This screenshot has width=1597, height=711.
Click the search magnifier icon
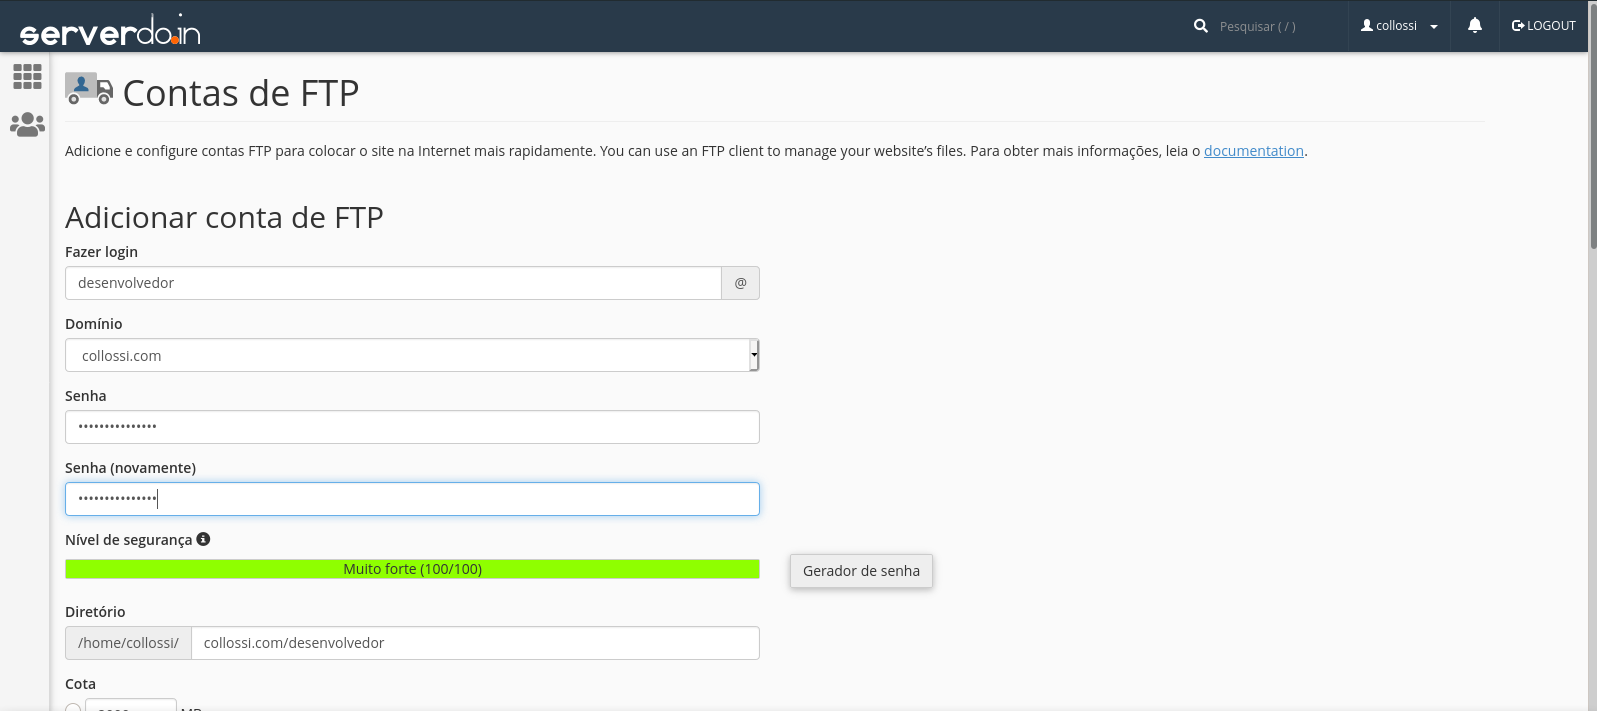(x=1200, y=26)
